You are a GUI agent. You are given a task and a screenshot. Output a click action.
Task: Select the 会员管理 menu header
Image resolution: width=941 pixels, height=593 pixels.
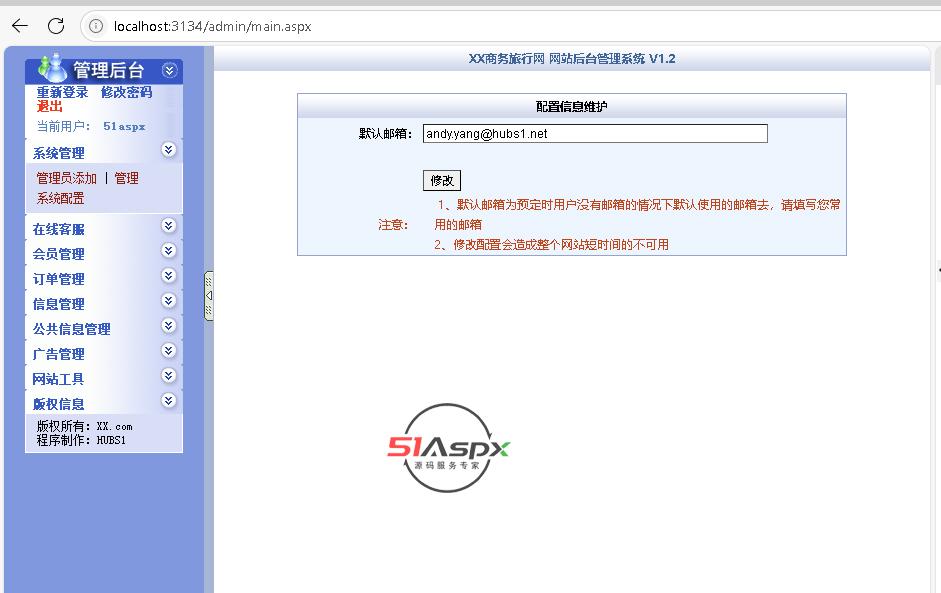point(59,254)
